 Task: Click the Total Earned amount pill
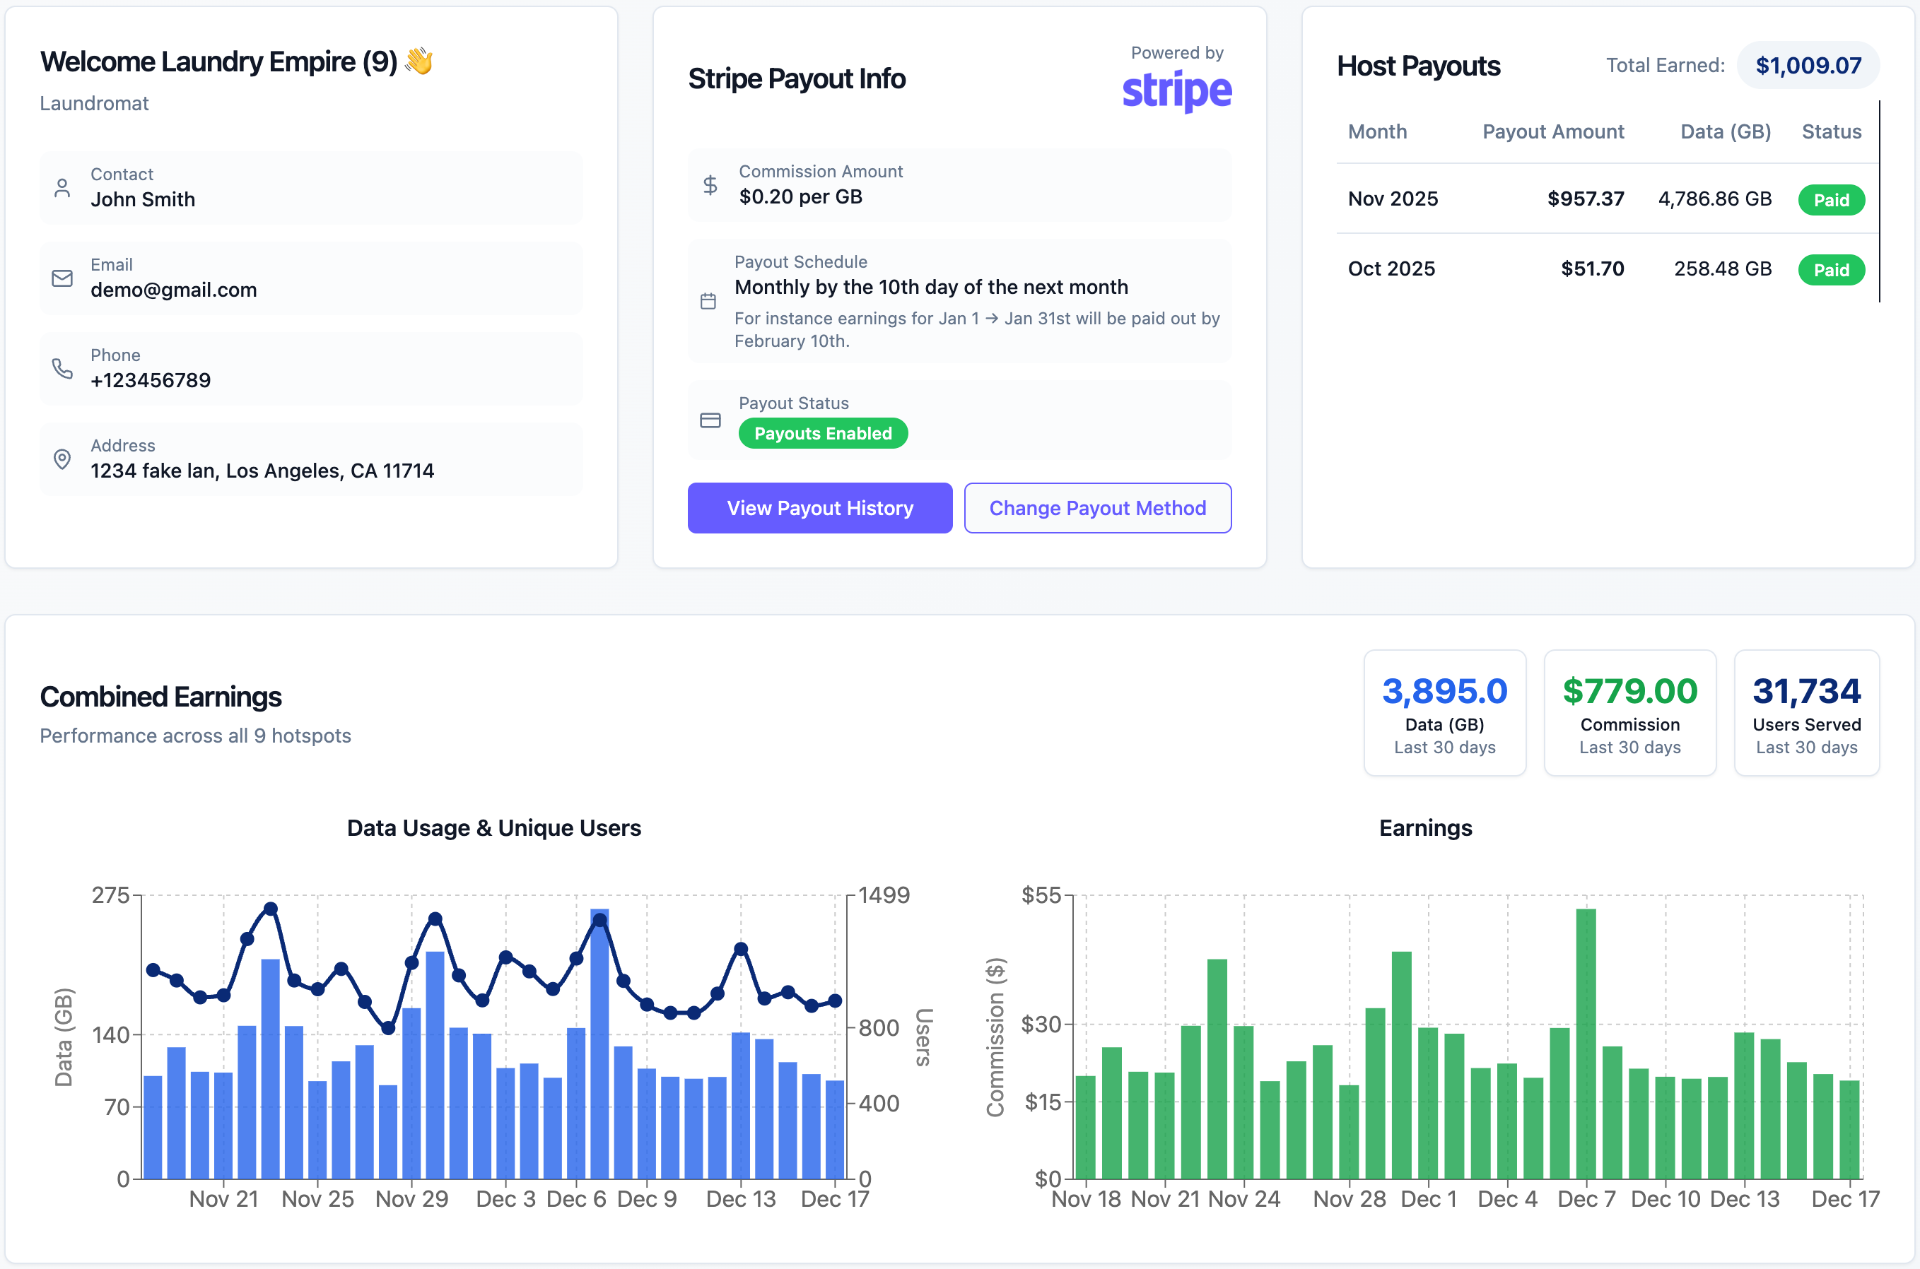pos(1808,65)
